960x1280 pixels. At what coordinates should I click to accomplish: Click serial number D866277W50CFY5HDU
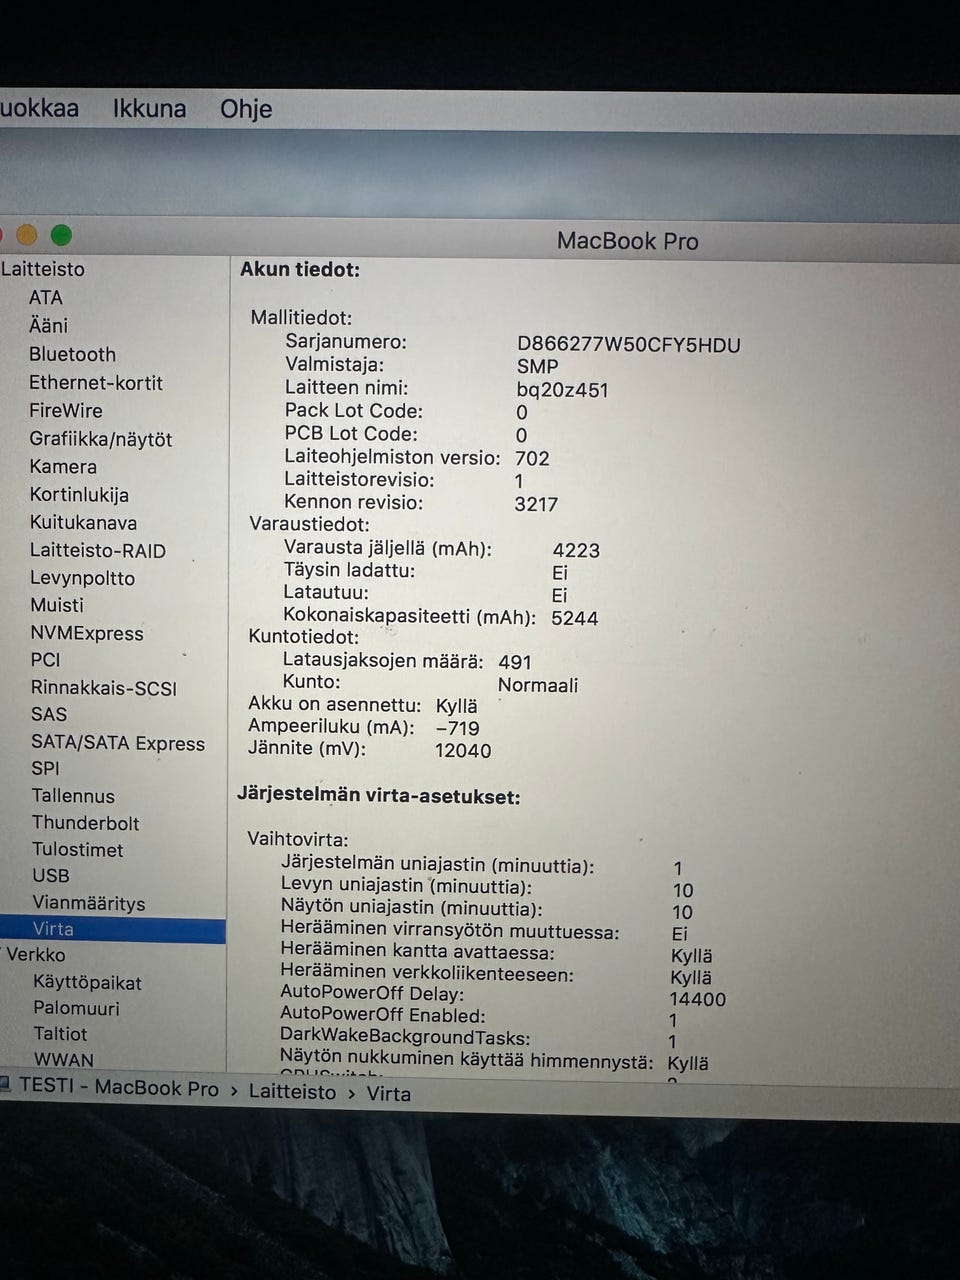(x=629, y=345)
